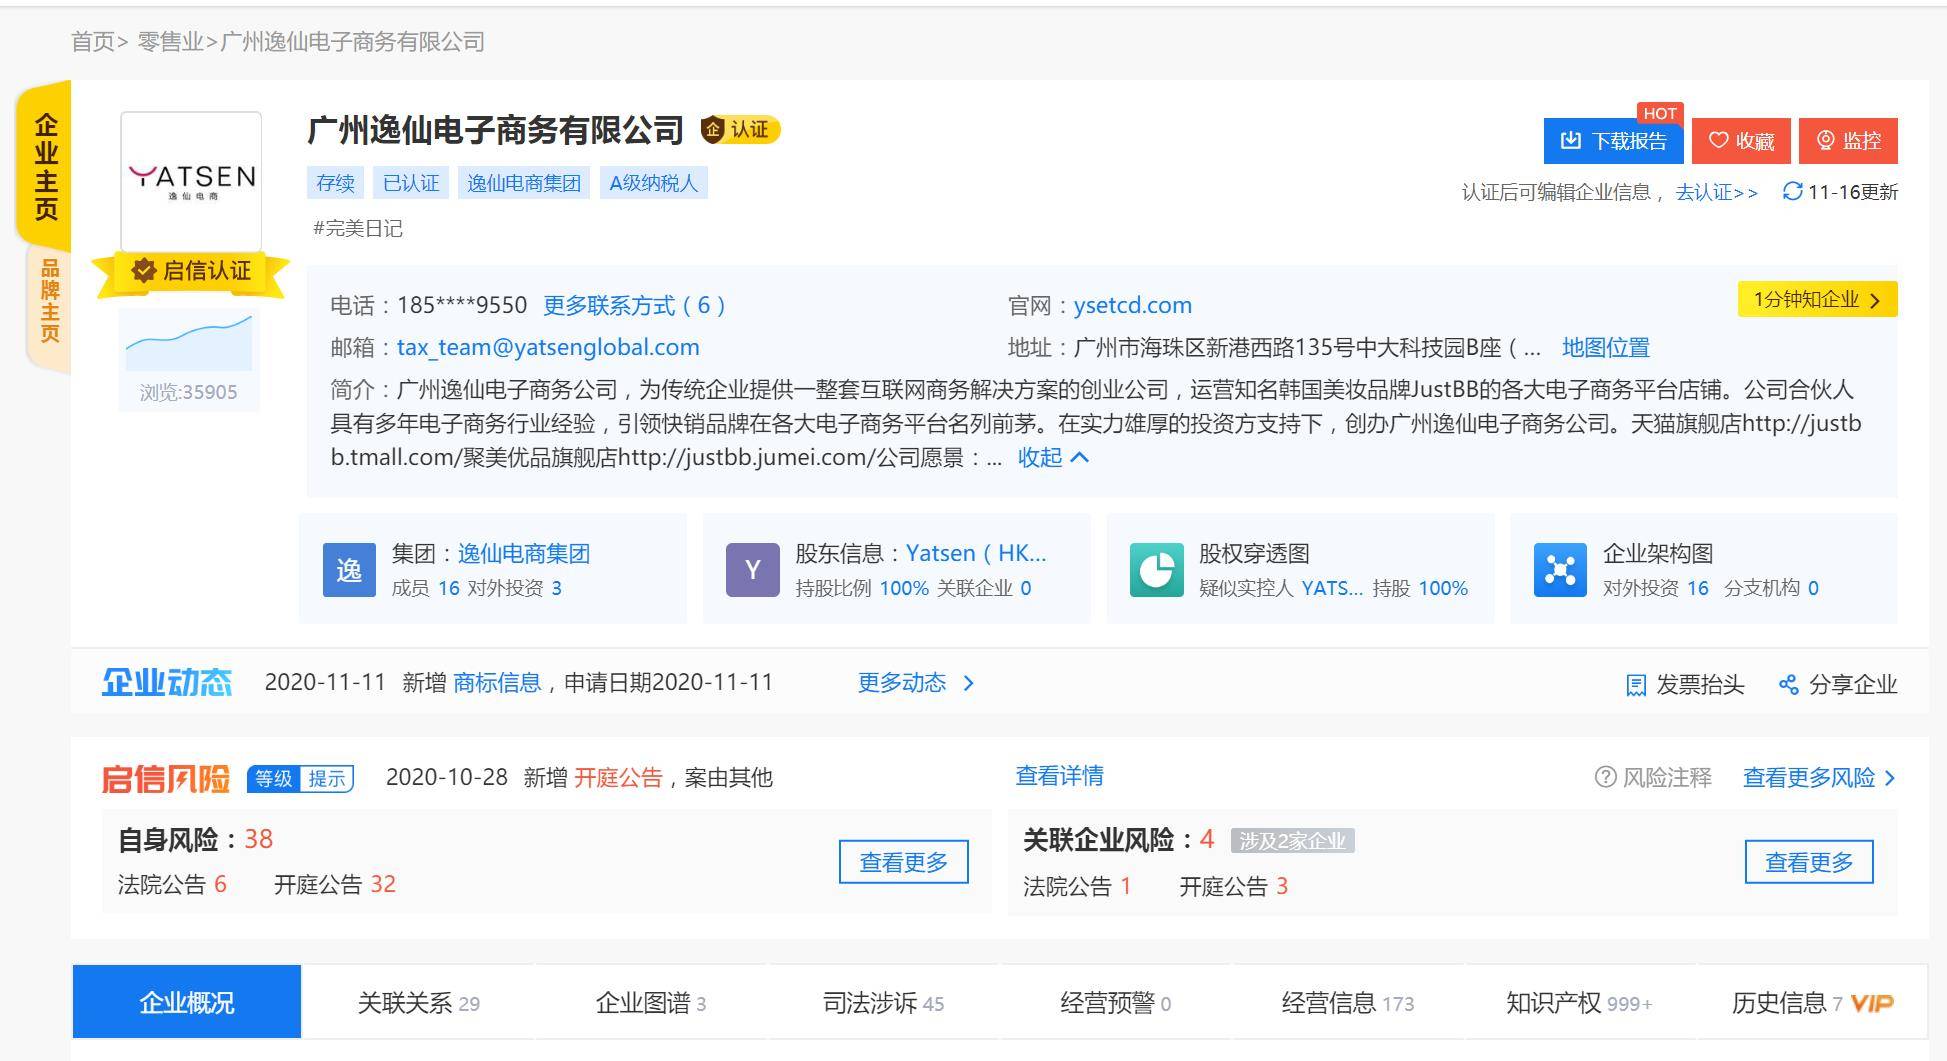Click the YATSEN company logo thumbnail
This screenshot has width=1947, height=1061.
(191, 181)
